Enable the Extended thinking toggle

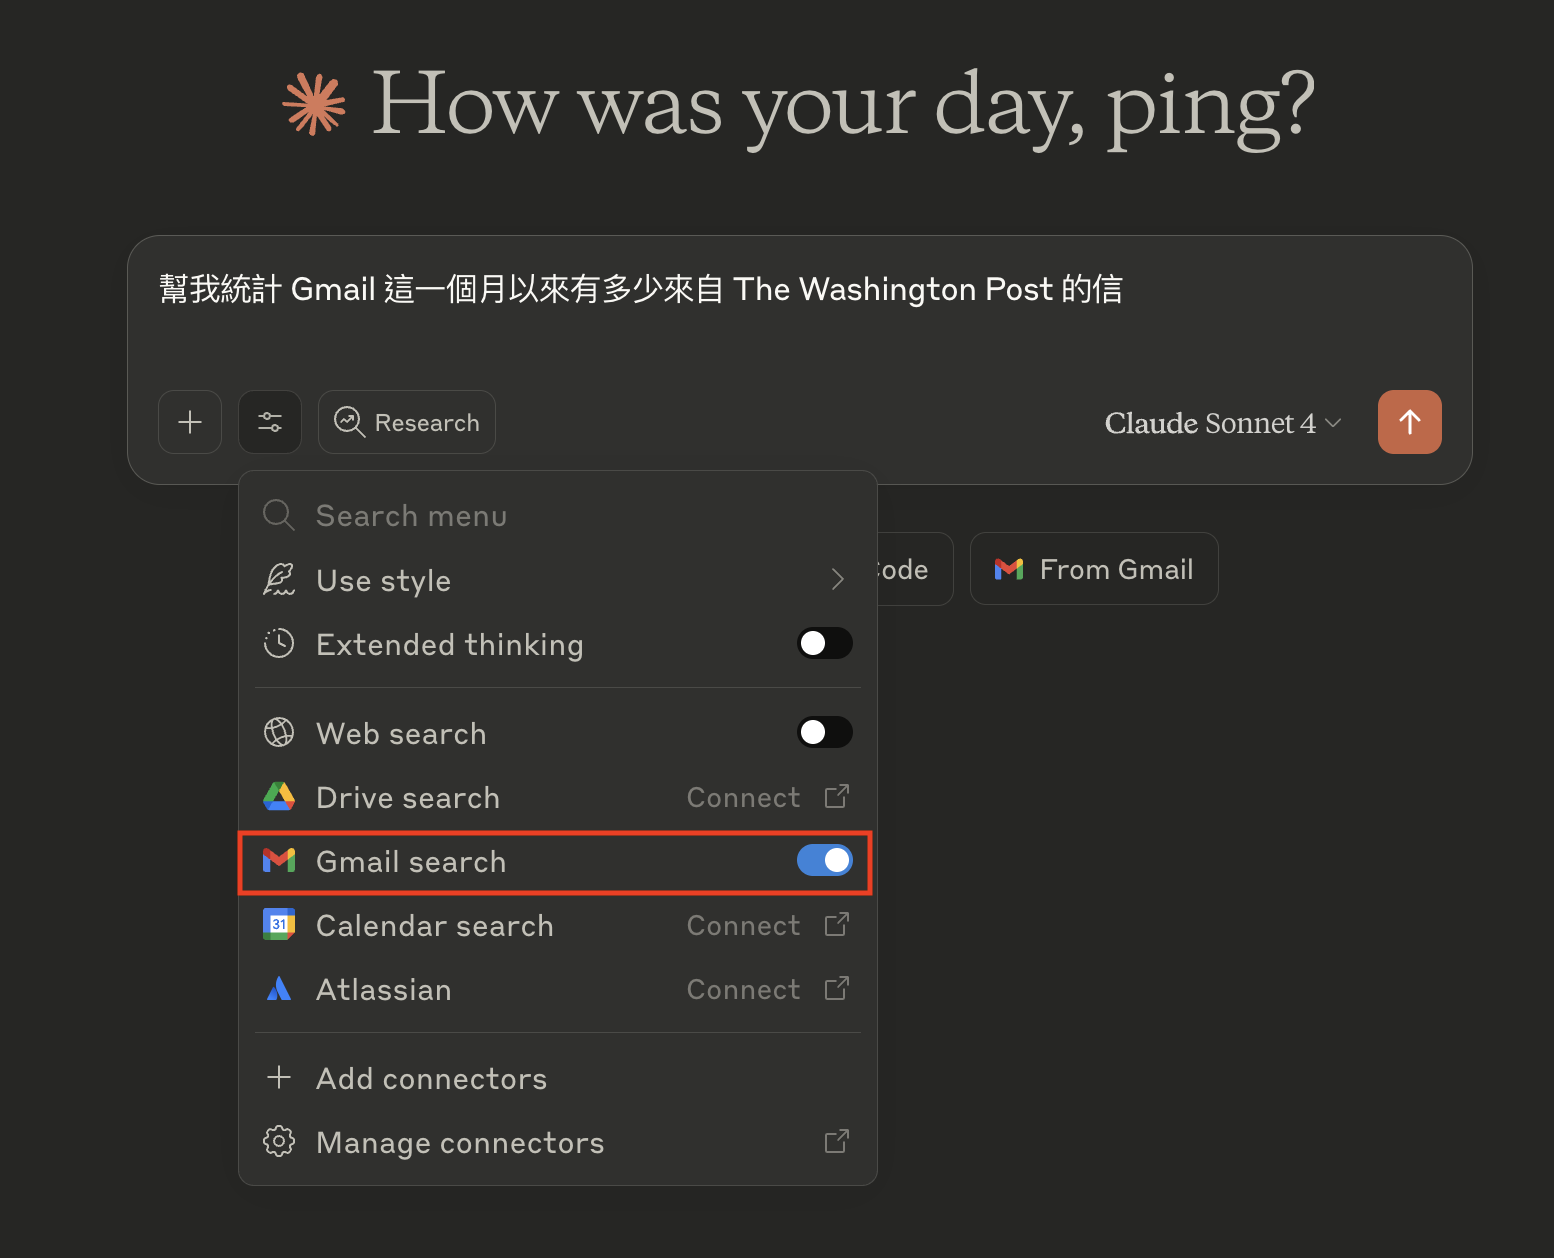[x=824, y=644]
